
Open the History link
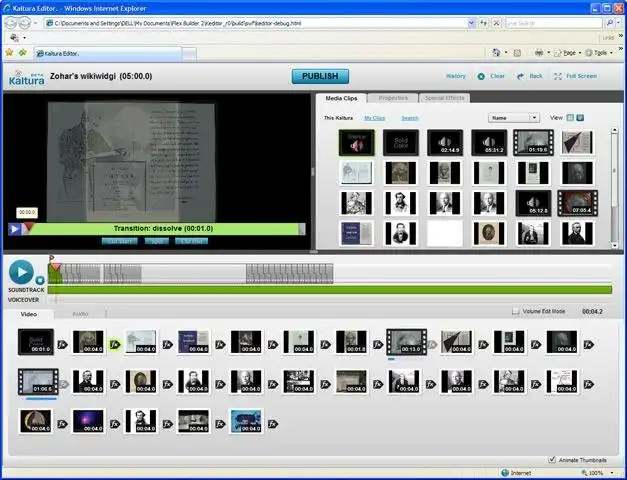[456, 76]
